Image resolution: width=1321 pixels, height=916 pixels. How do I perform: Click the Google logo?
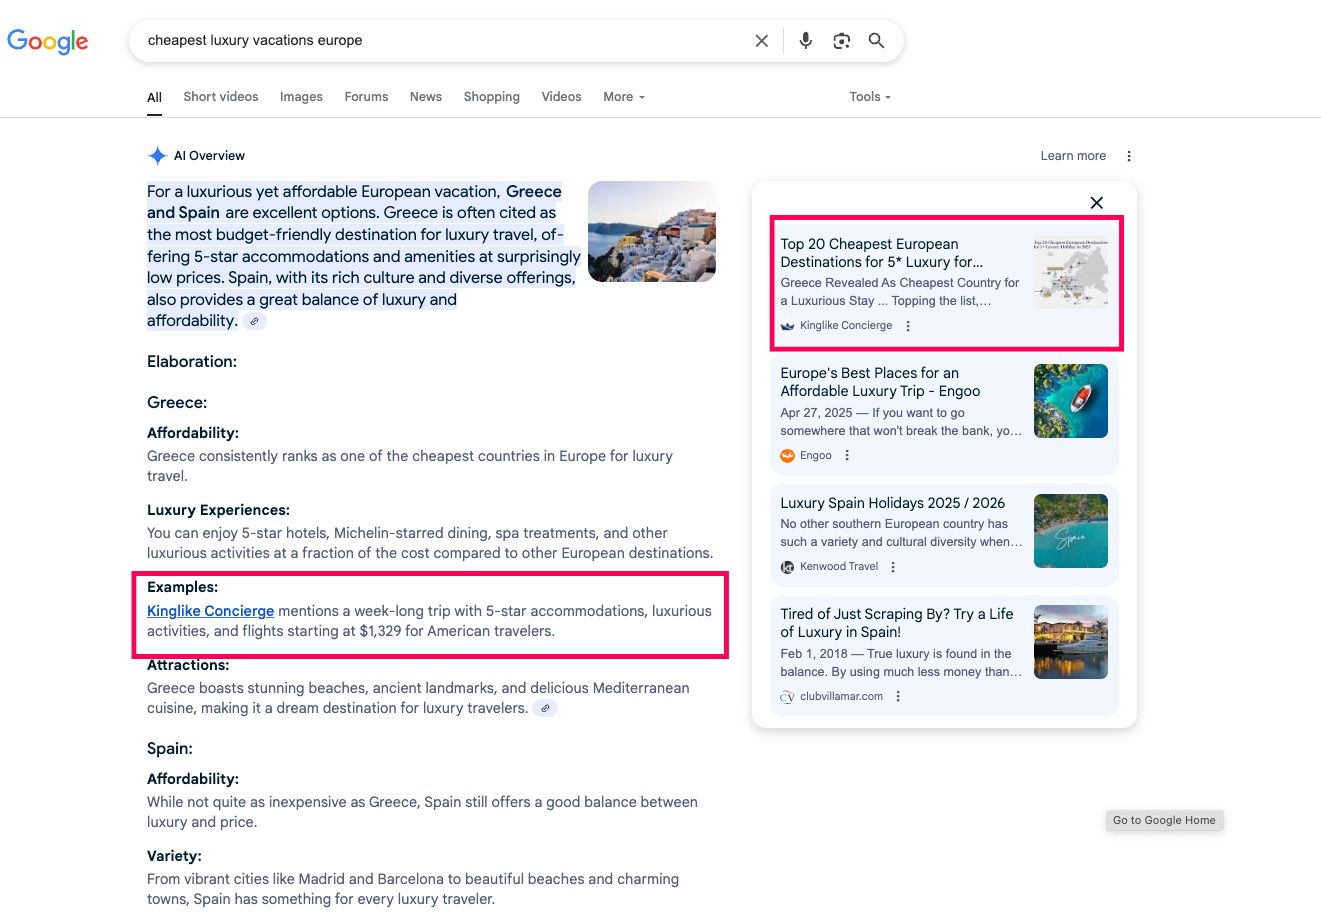(48, 41)
